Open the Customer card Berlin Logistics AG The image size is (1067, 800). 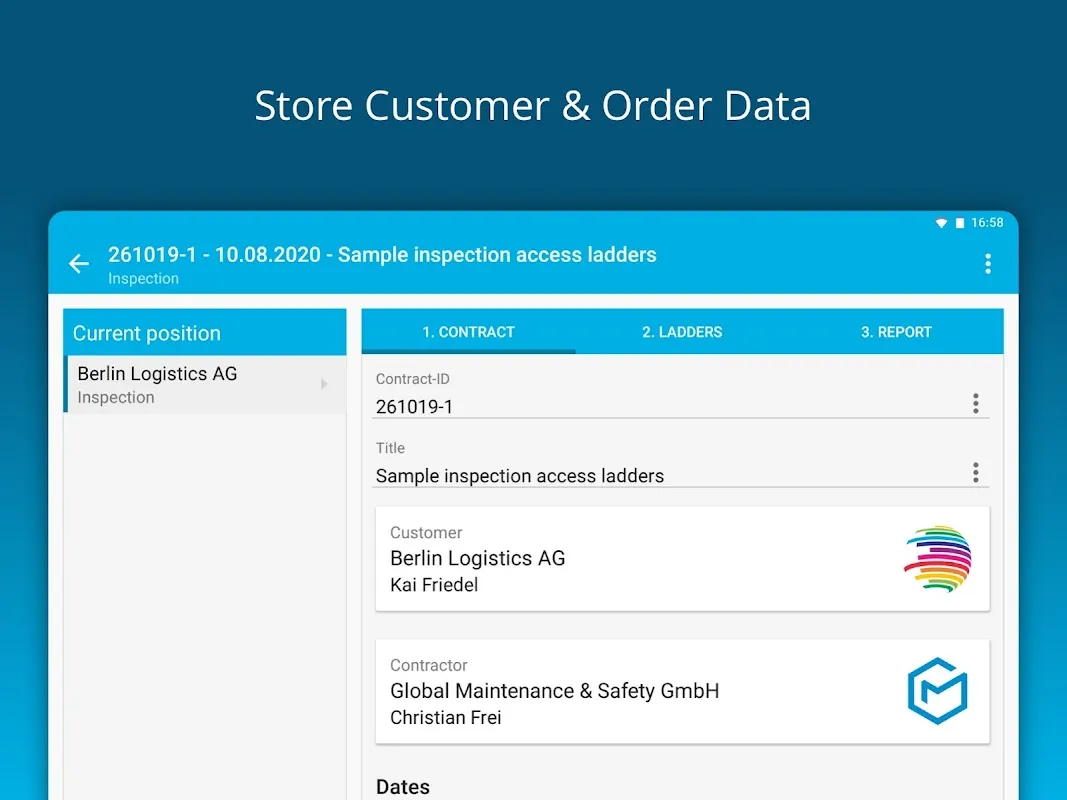683,559
